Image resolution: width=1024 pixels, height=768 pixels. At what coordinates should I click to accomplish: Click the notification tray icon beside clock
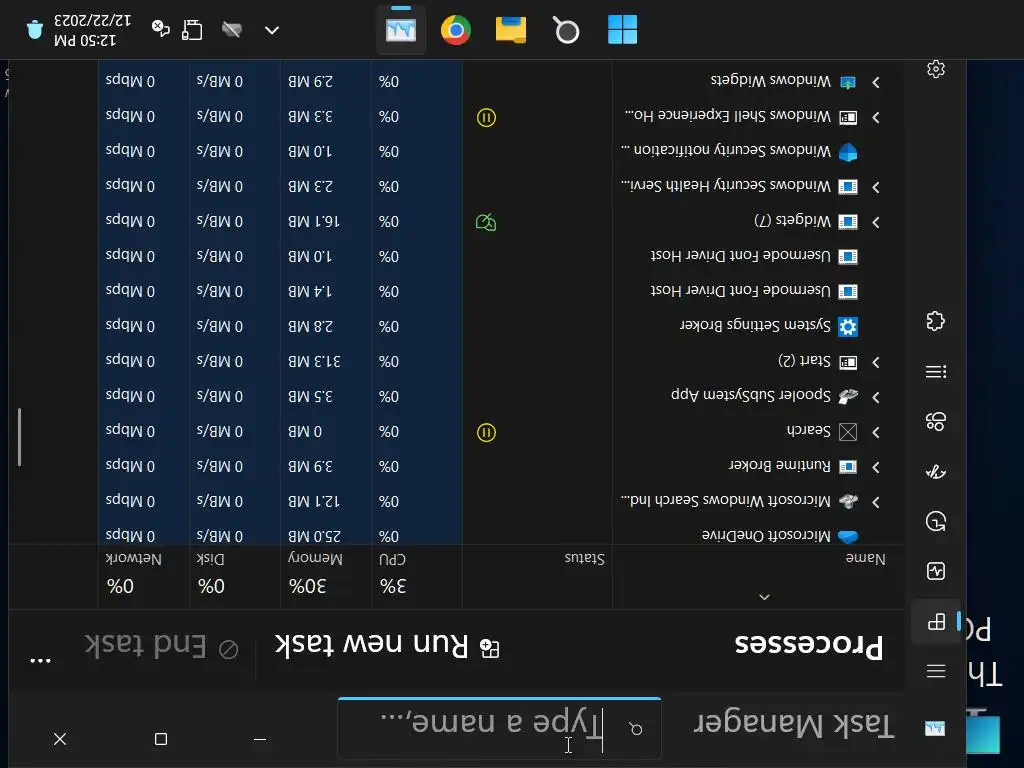35,30
